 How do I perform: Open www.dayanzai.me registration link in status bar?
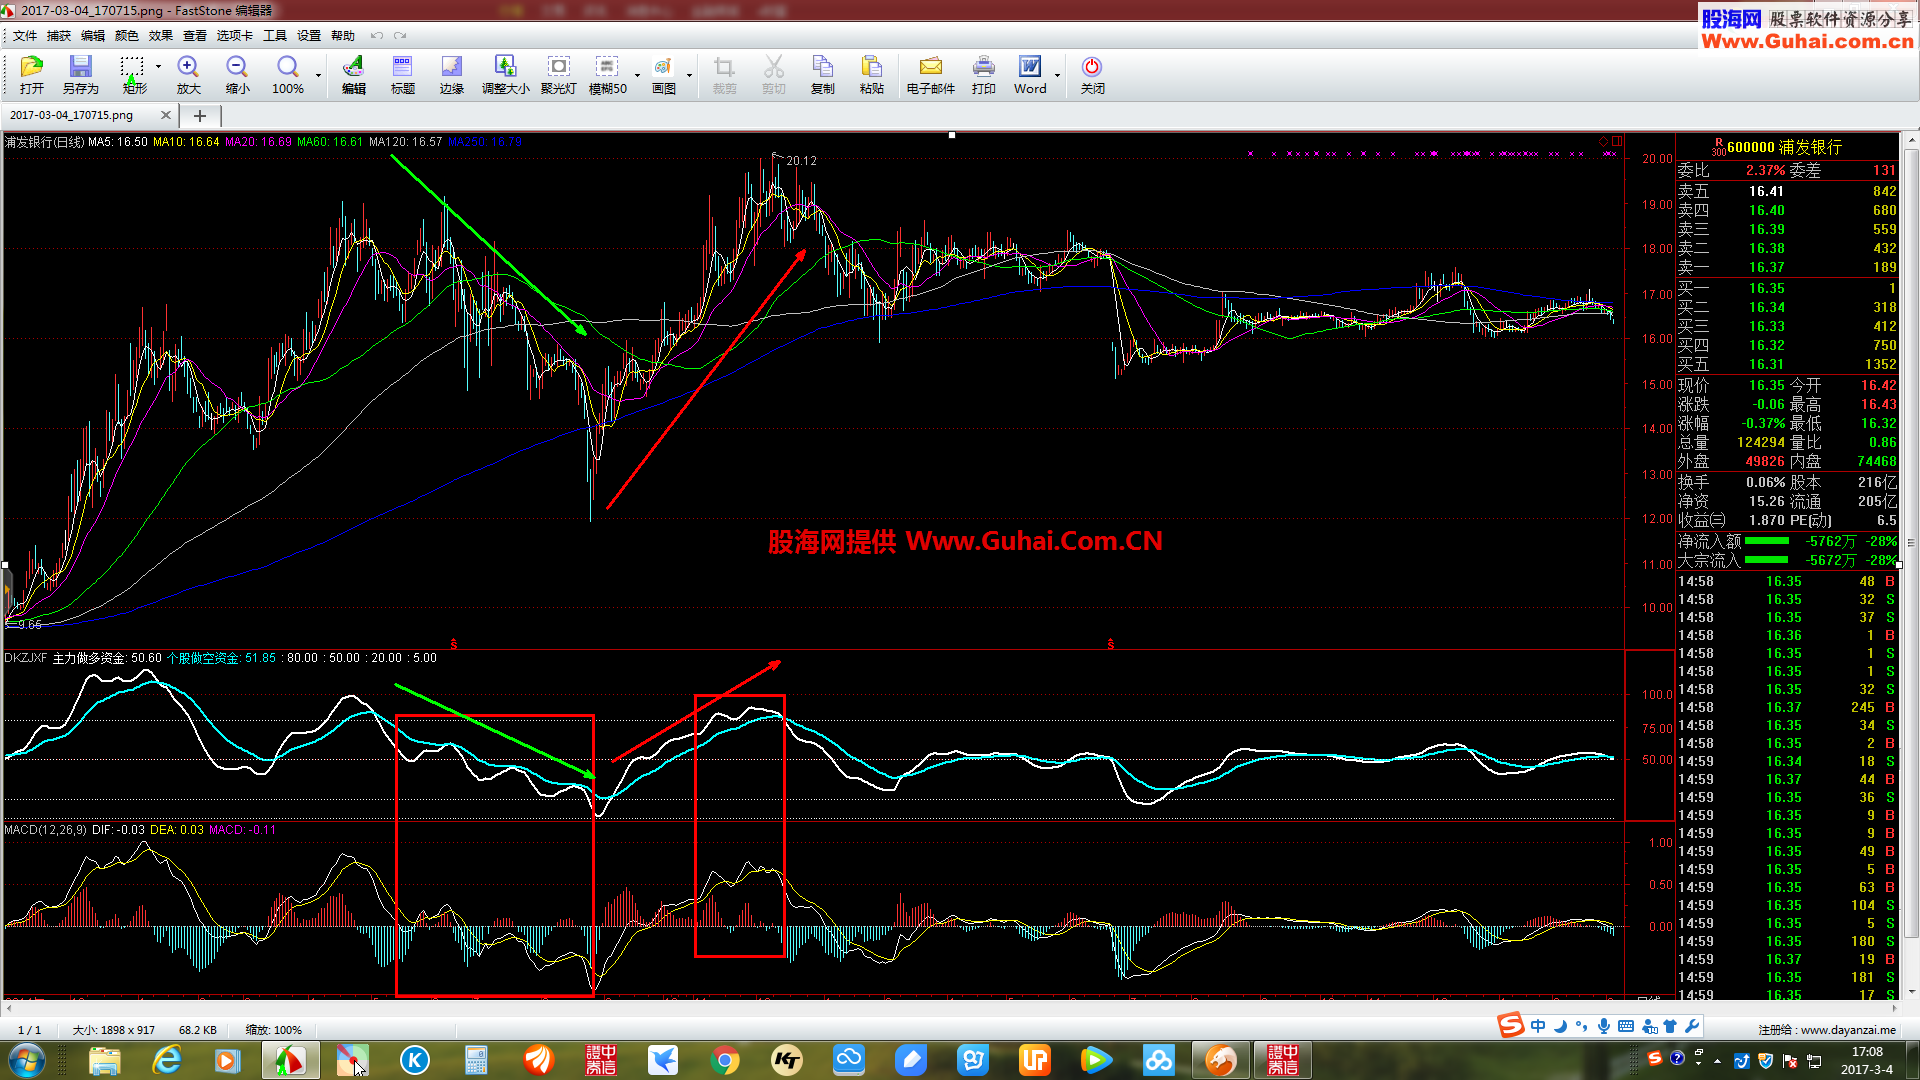1848,1030
